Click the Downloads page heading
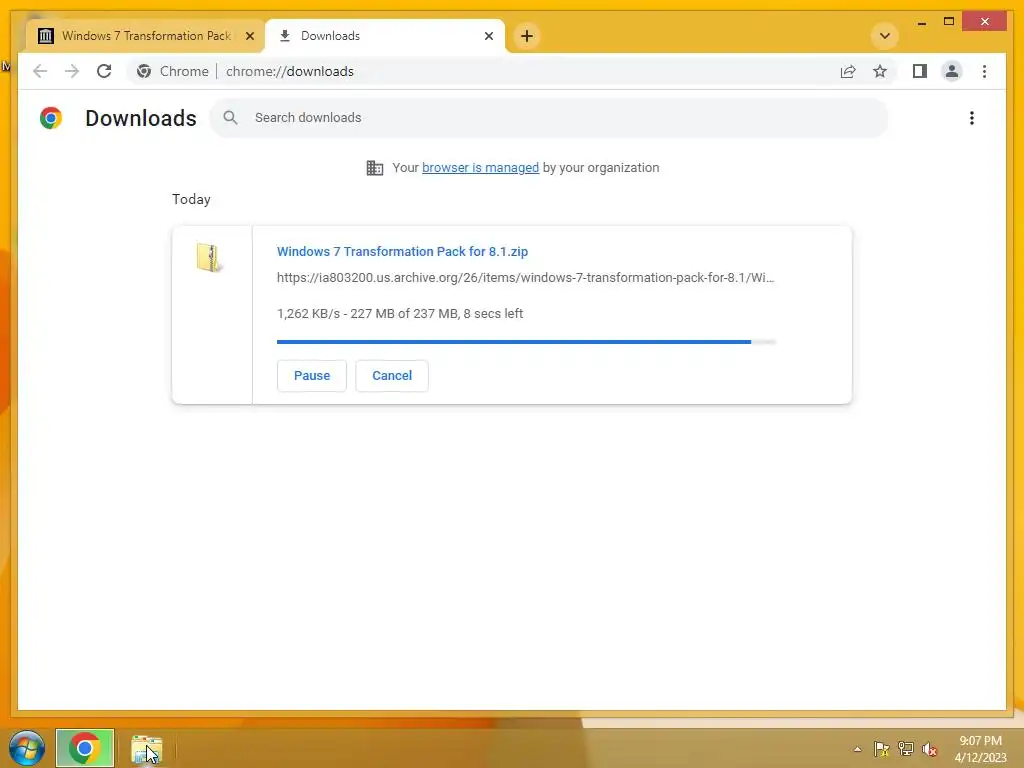 [x=140, y=118]
